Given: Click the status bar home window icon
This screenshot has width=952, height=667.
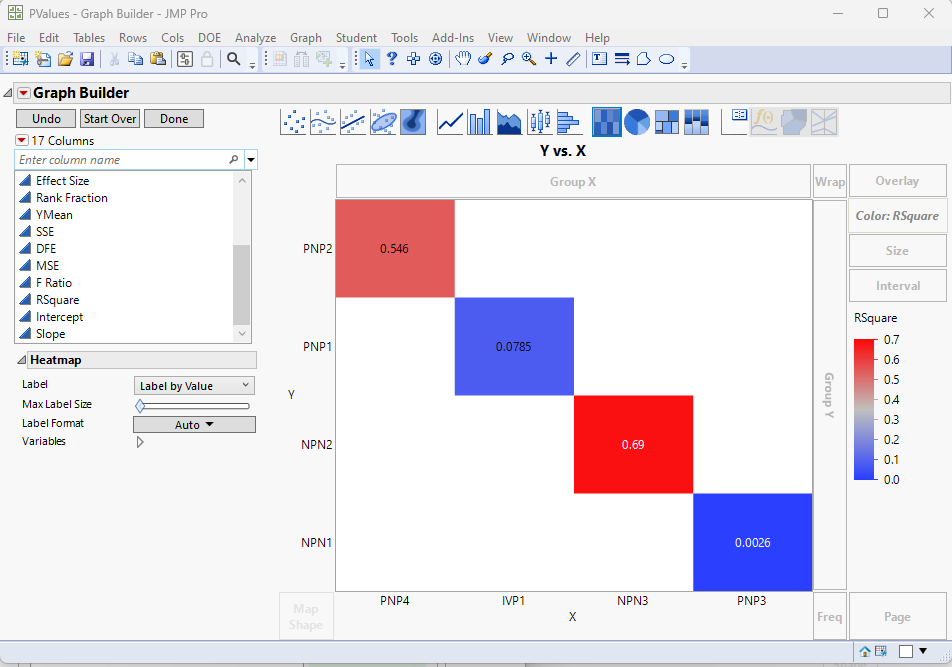Looking at the screenshot, I should pos(865,651).
